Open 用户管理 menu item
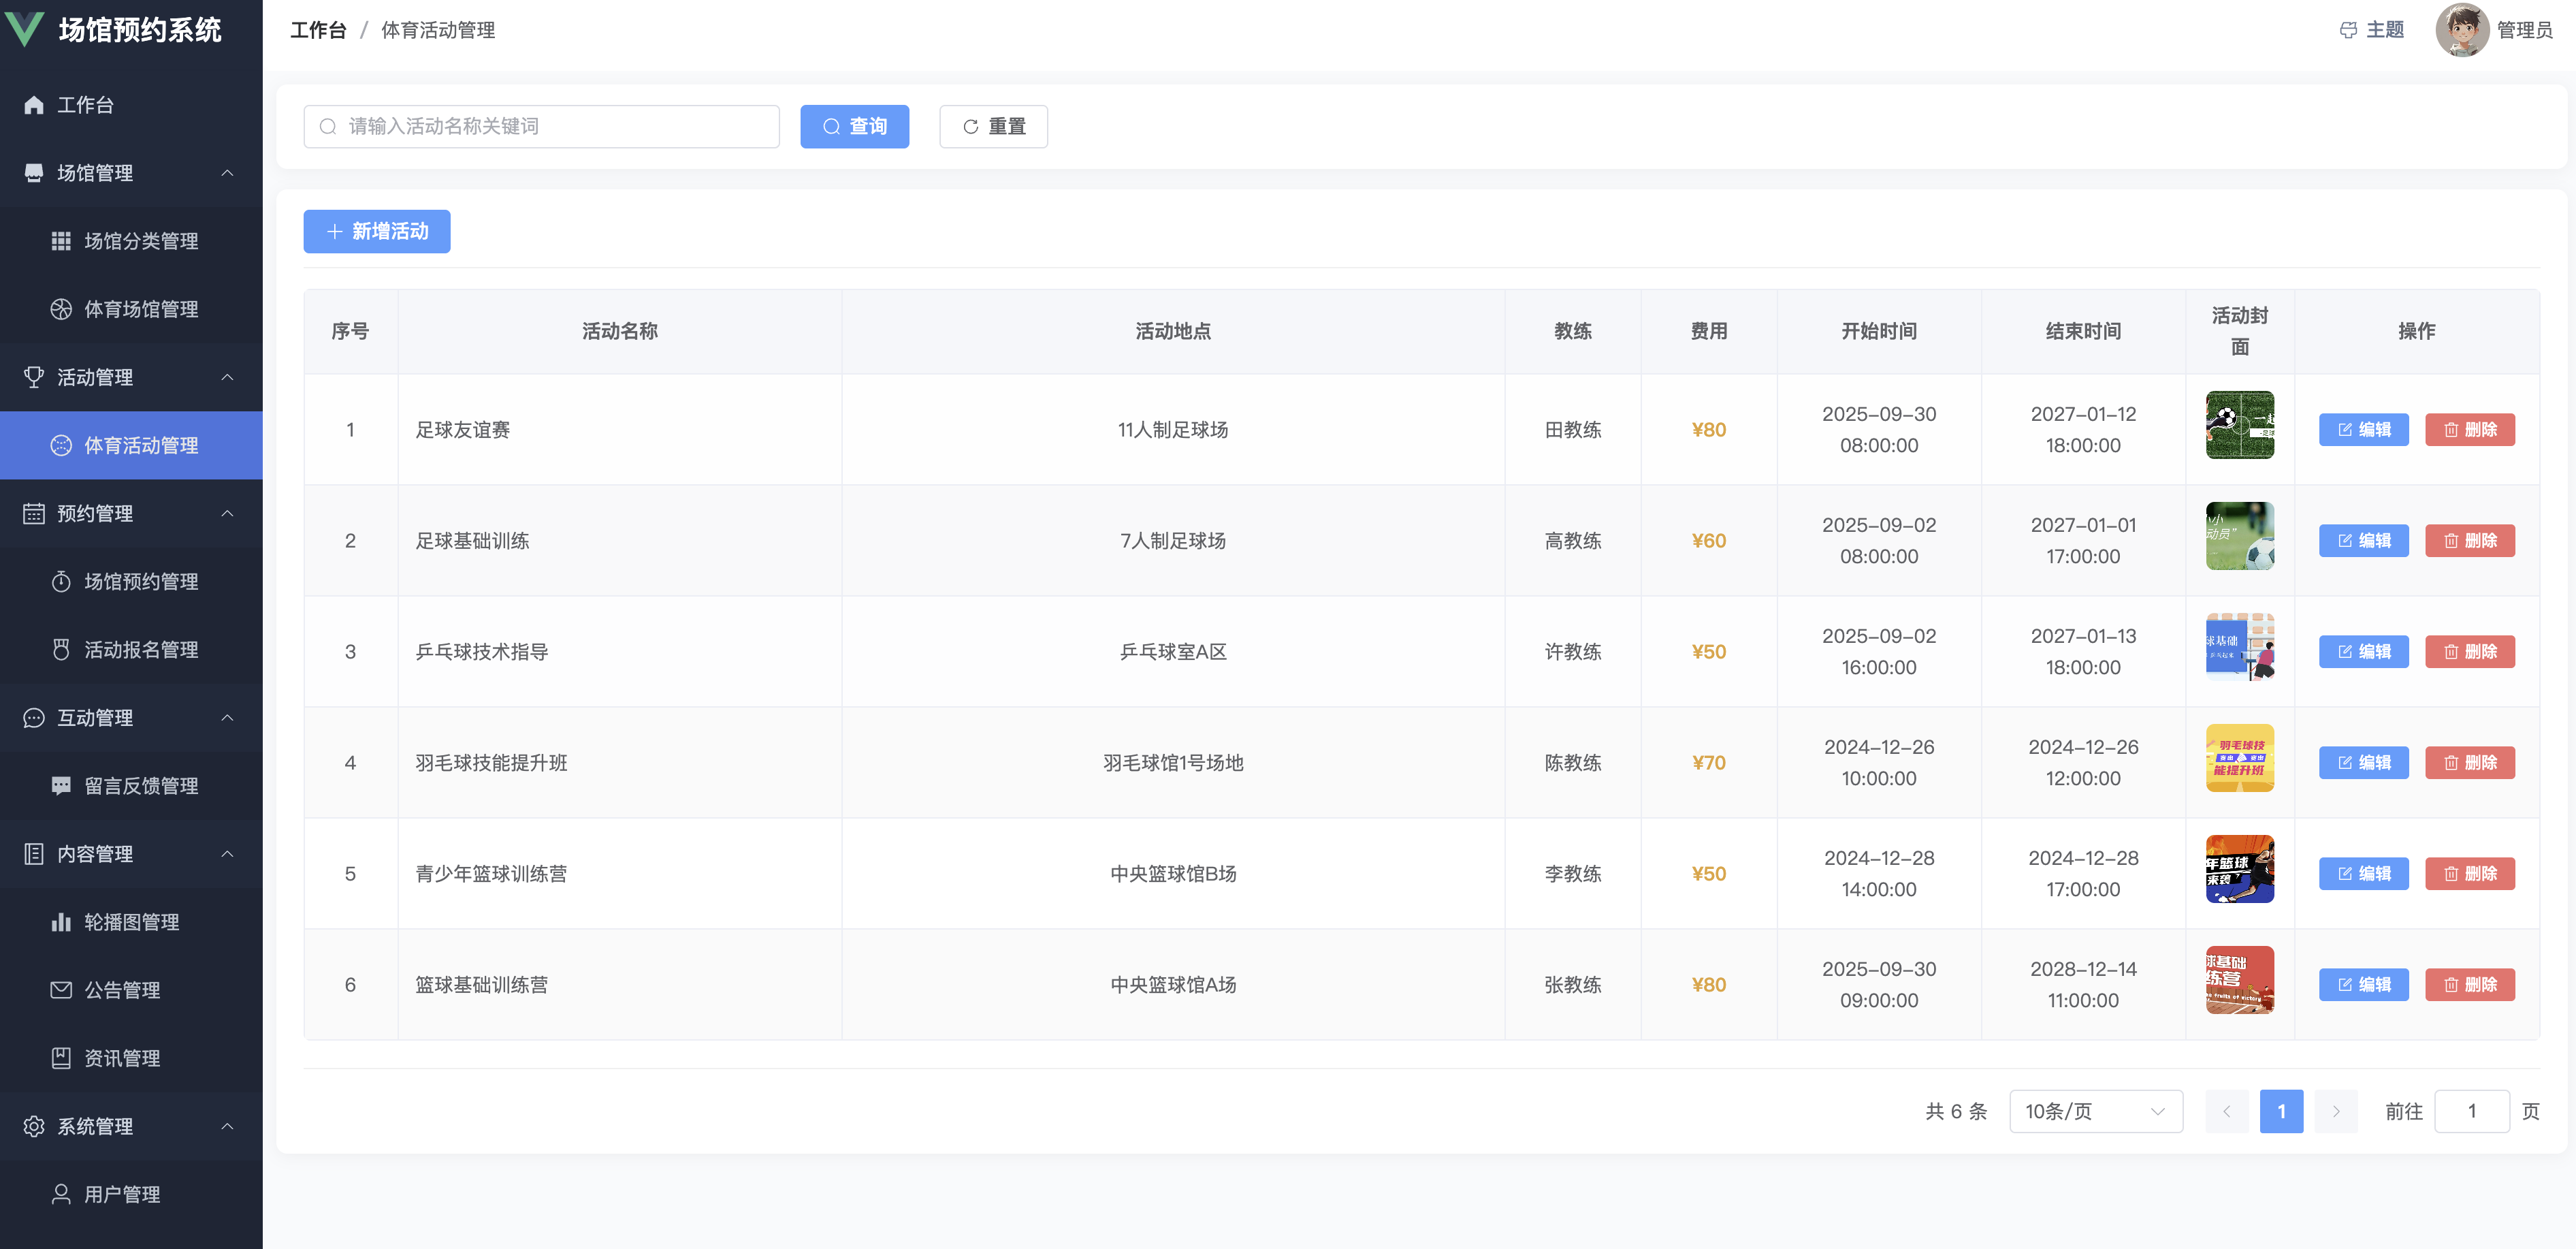Screen dimensions: 2576x1249 [122, 1194]
